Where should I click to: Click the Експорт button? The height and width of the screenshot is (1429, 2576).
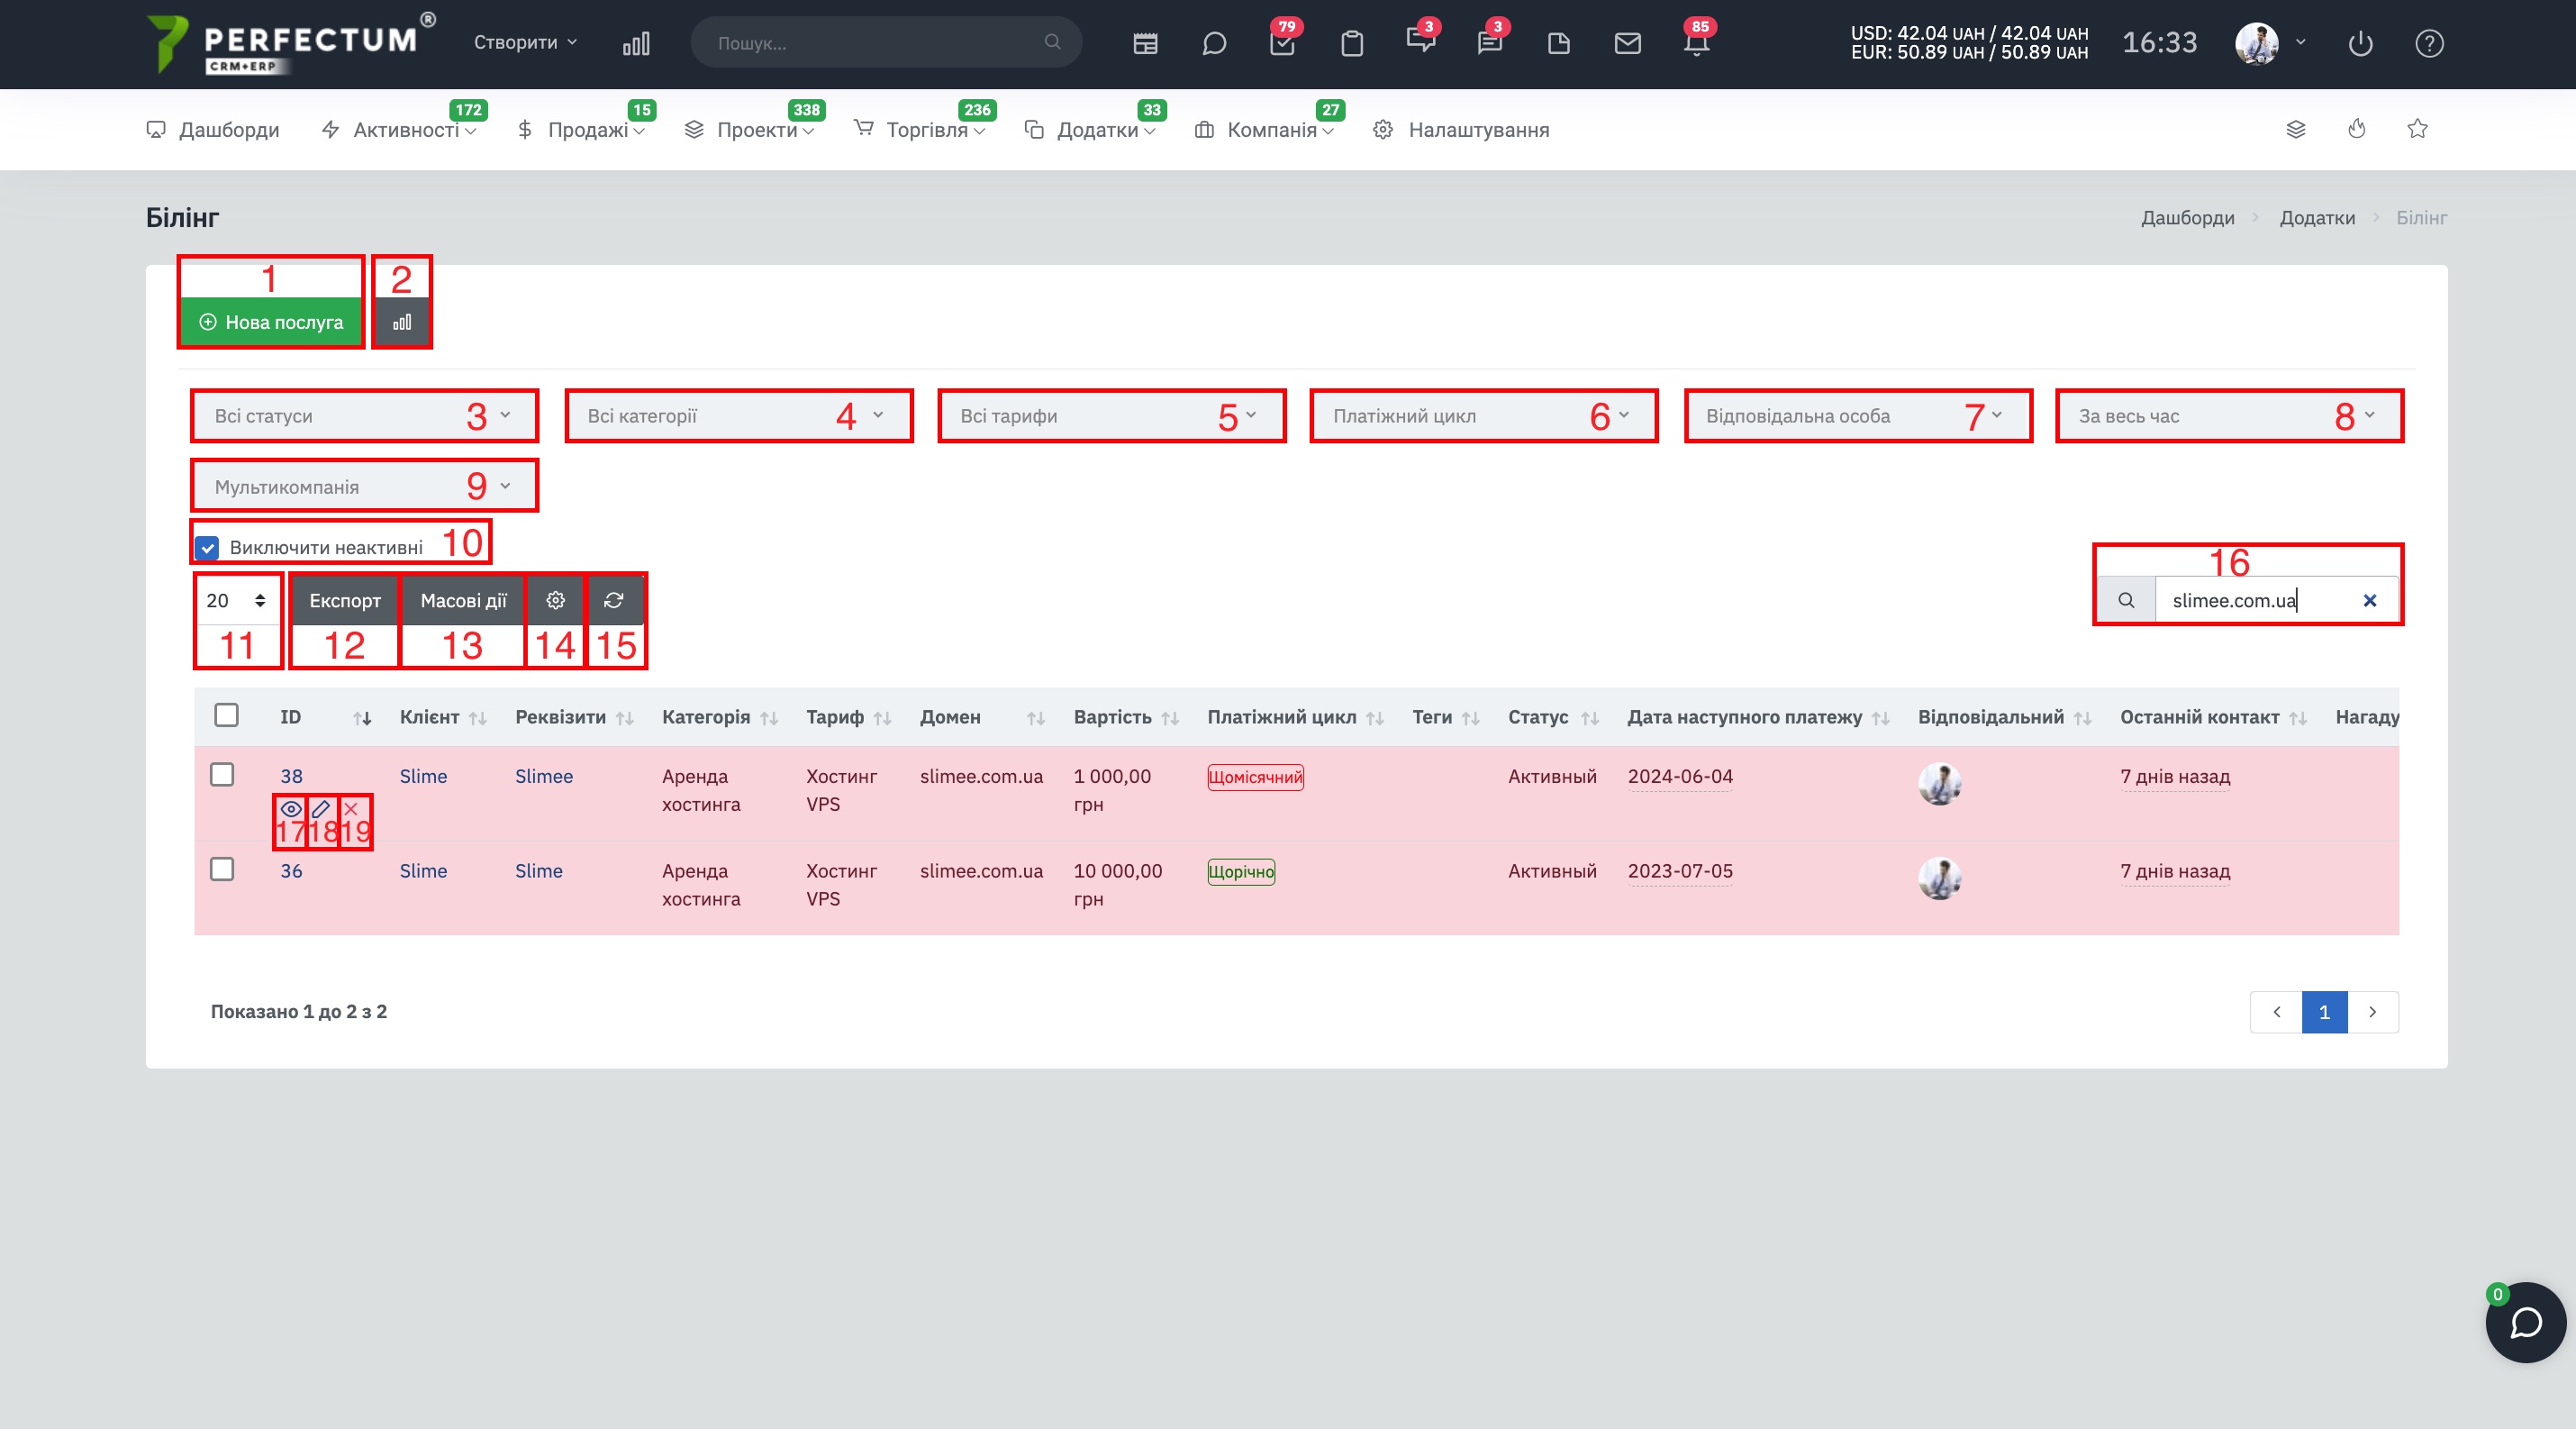345,600
